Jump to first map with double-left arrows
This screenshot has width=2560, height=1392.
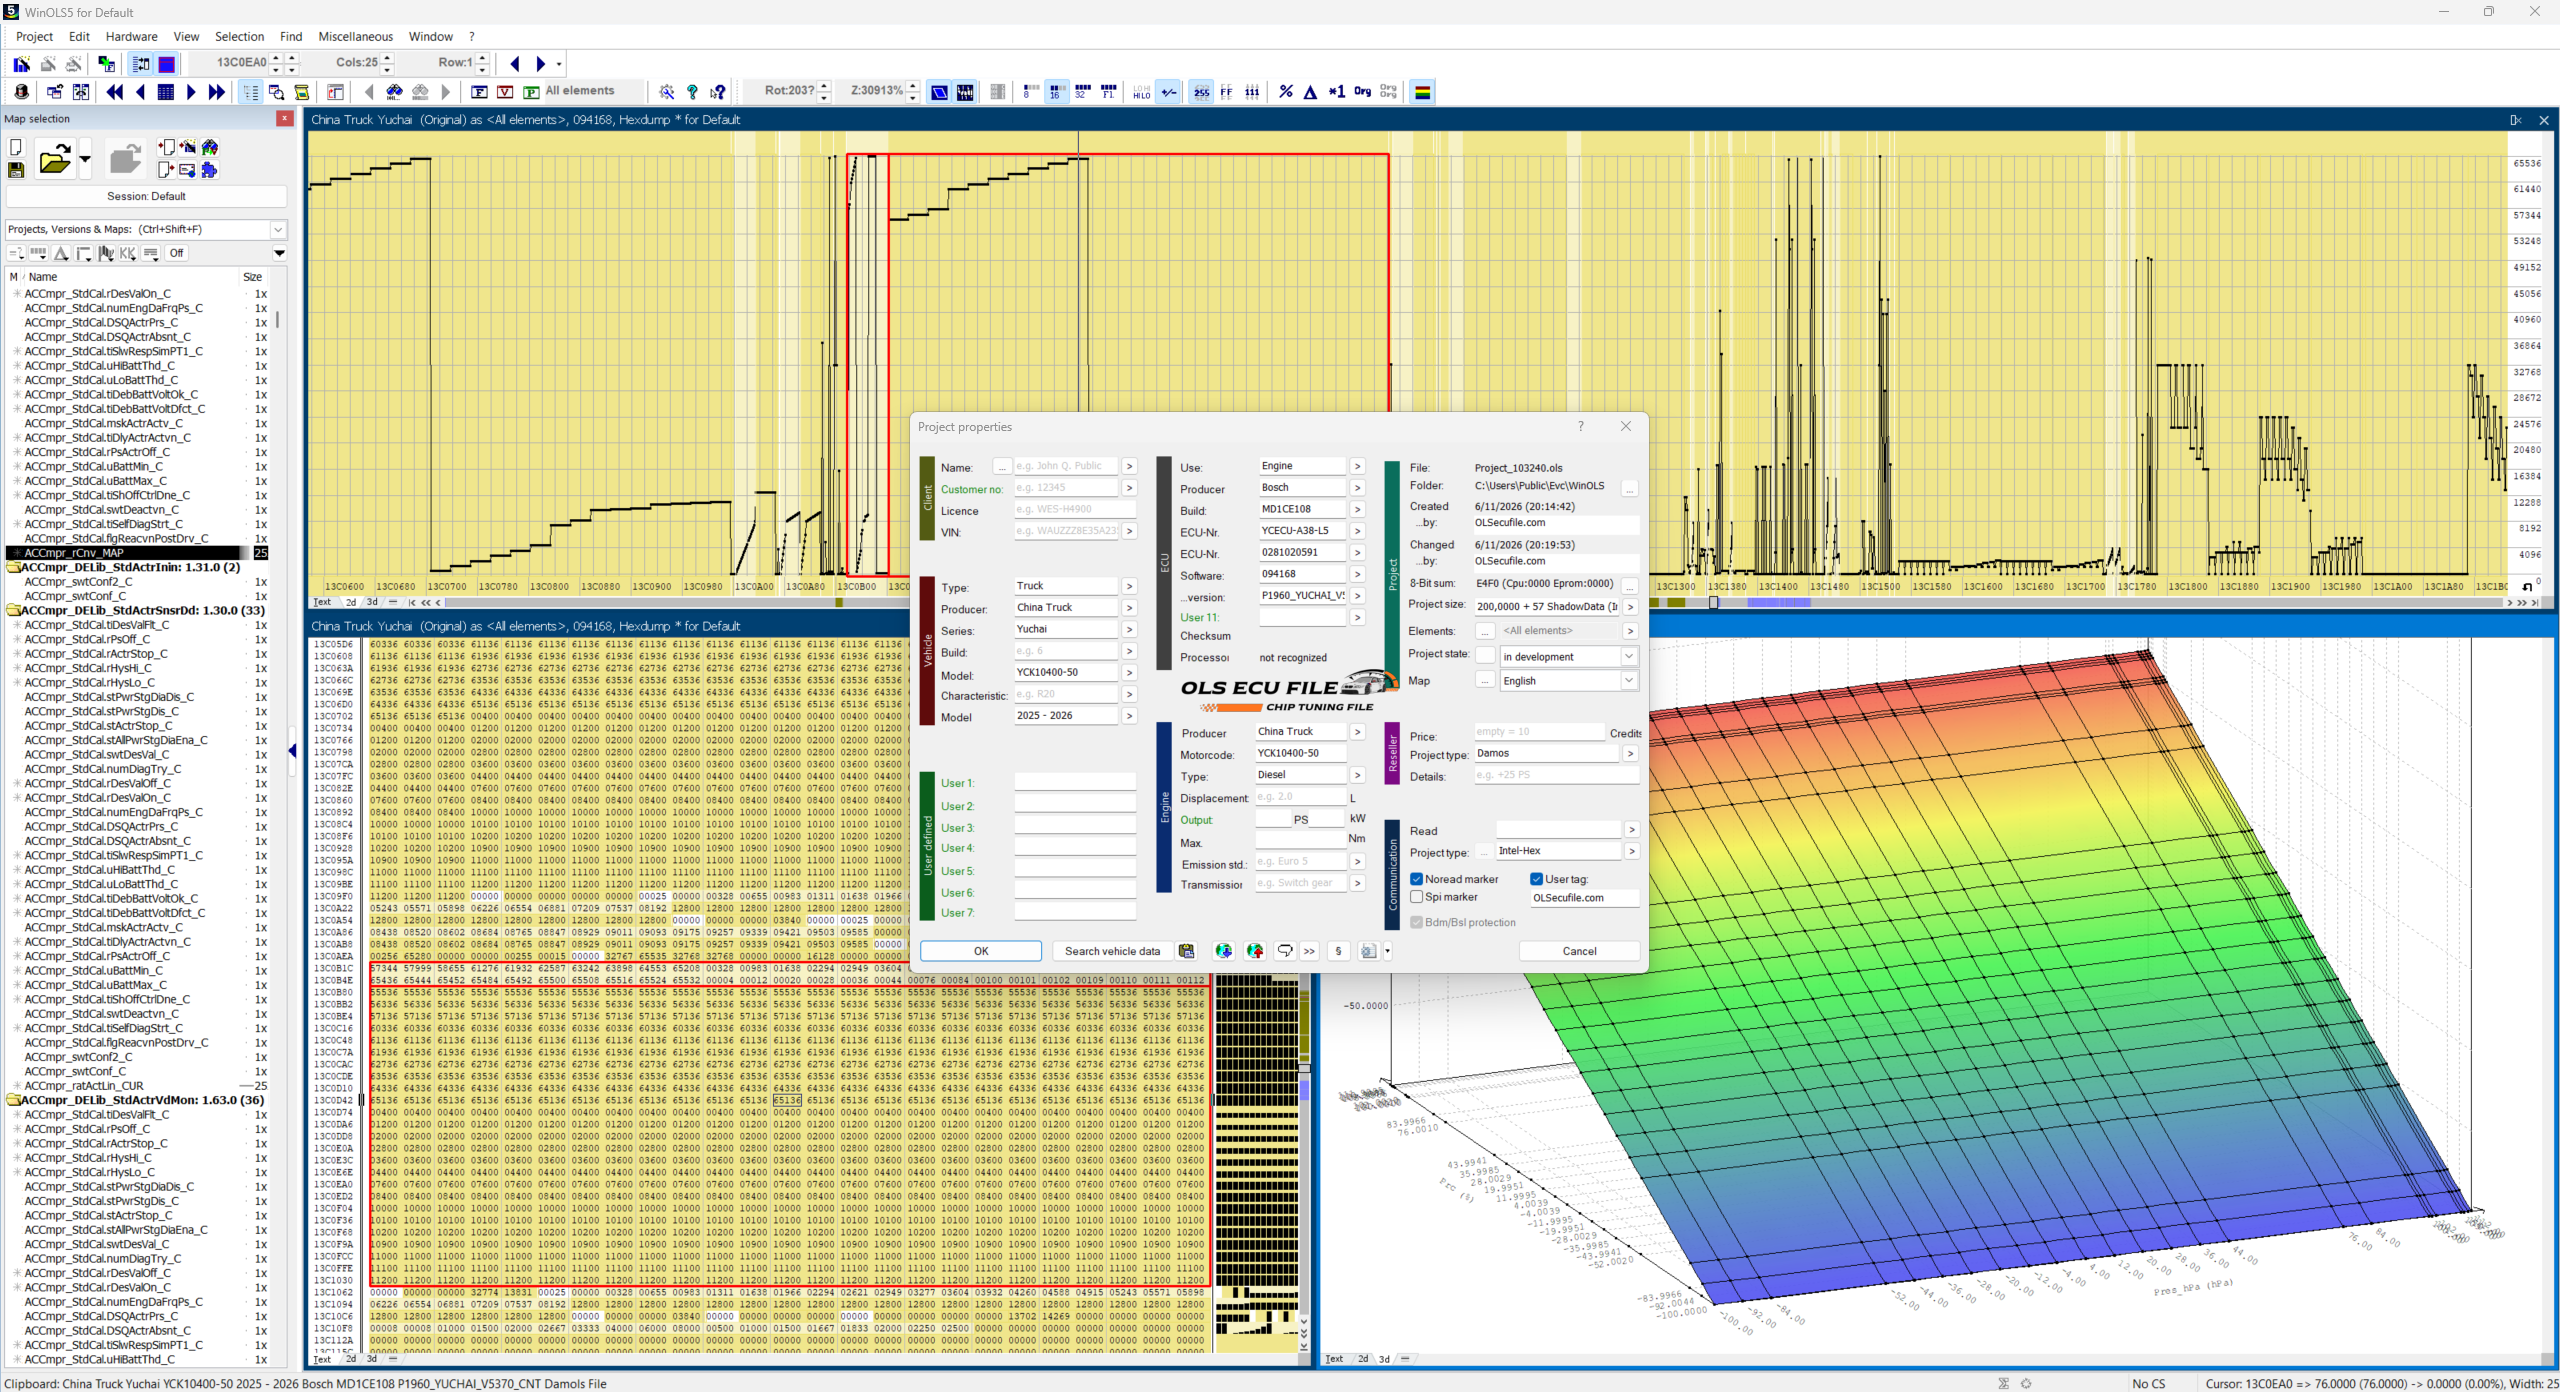[x=115, y=92]
